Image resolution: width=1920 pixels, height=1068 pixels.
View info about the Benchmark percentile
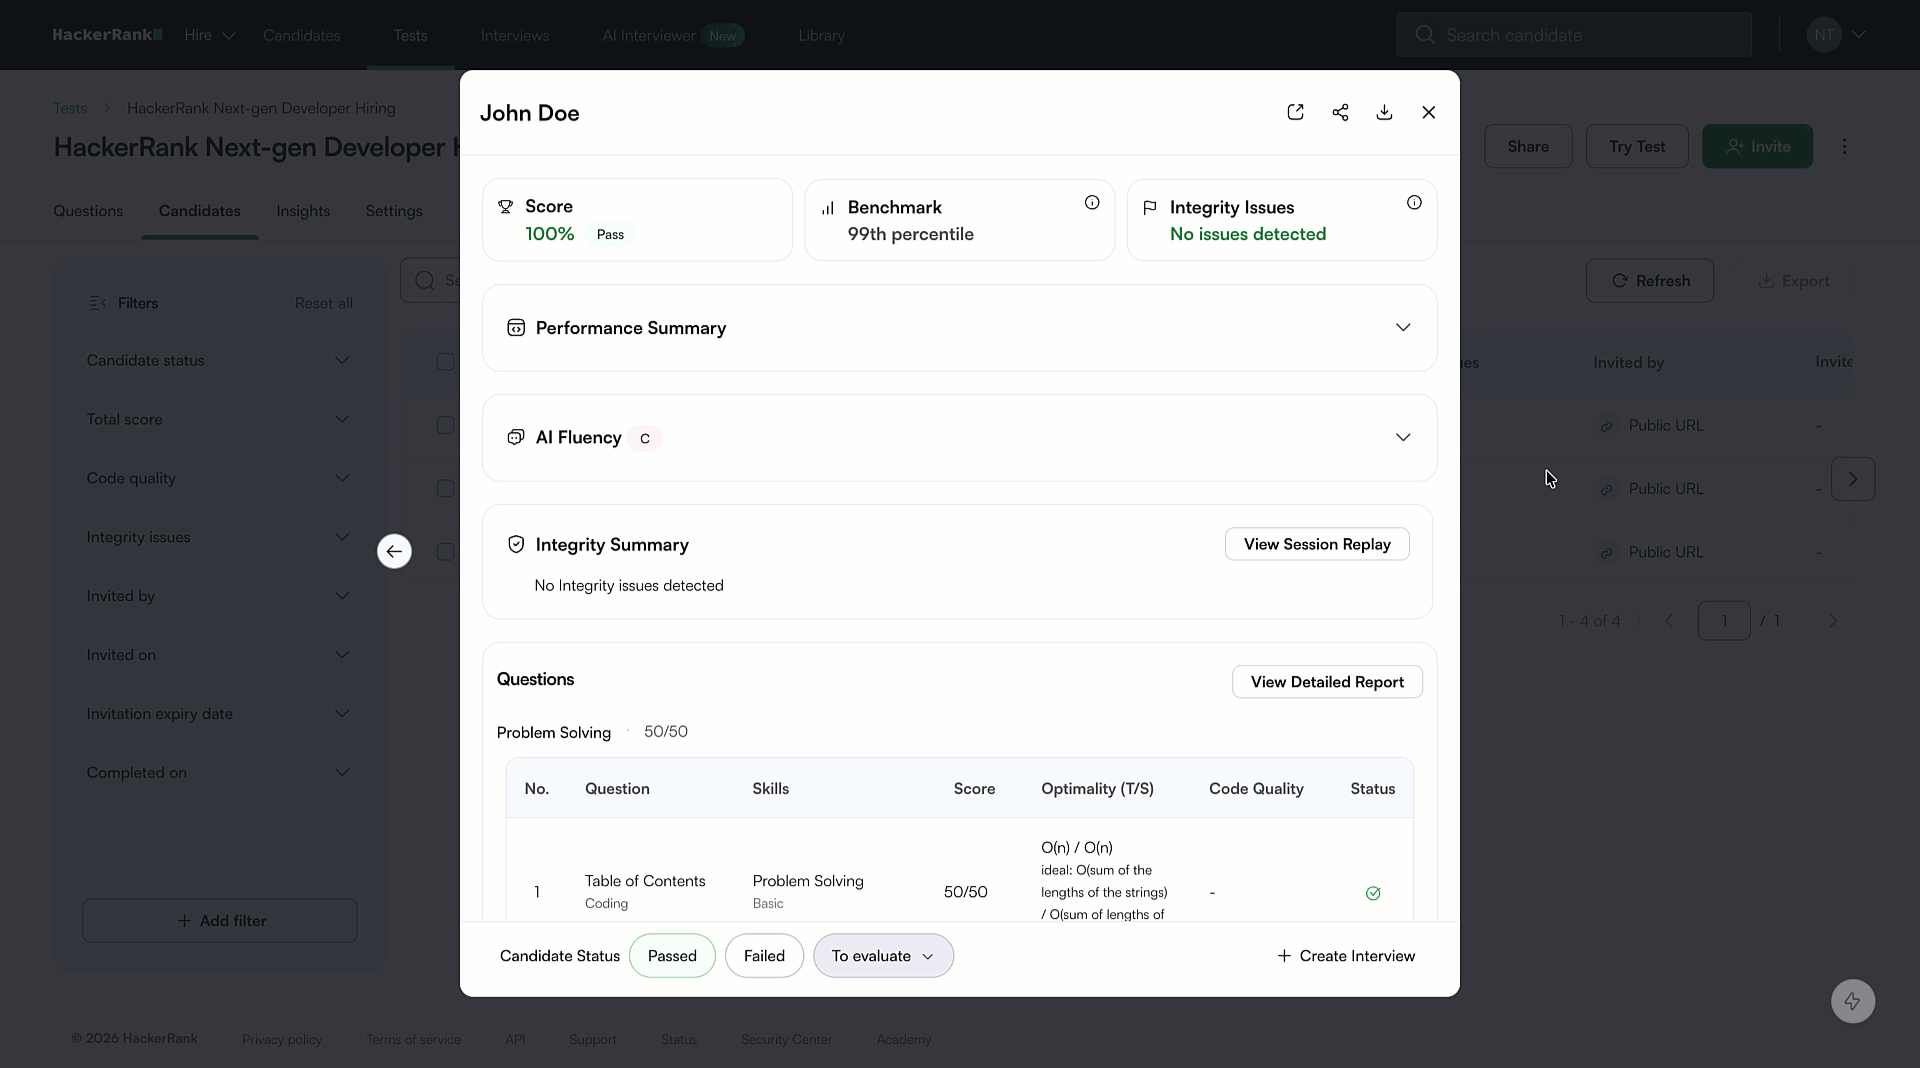point(1092,202)
